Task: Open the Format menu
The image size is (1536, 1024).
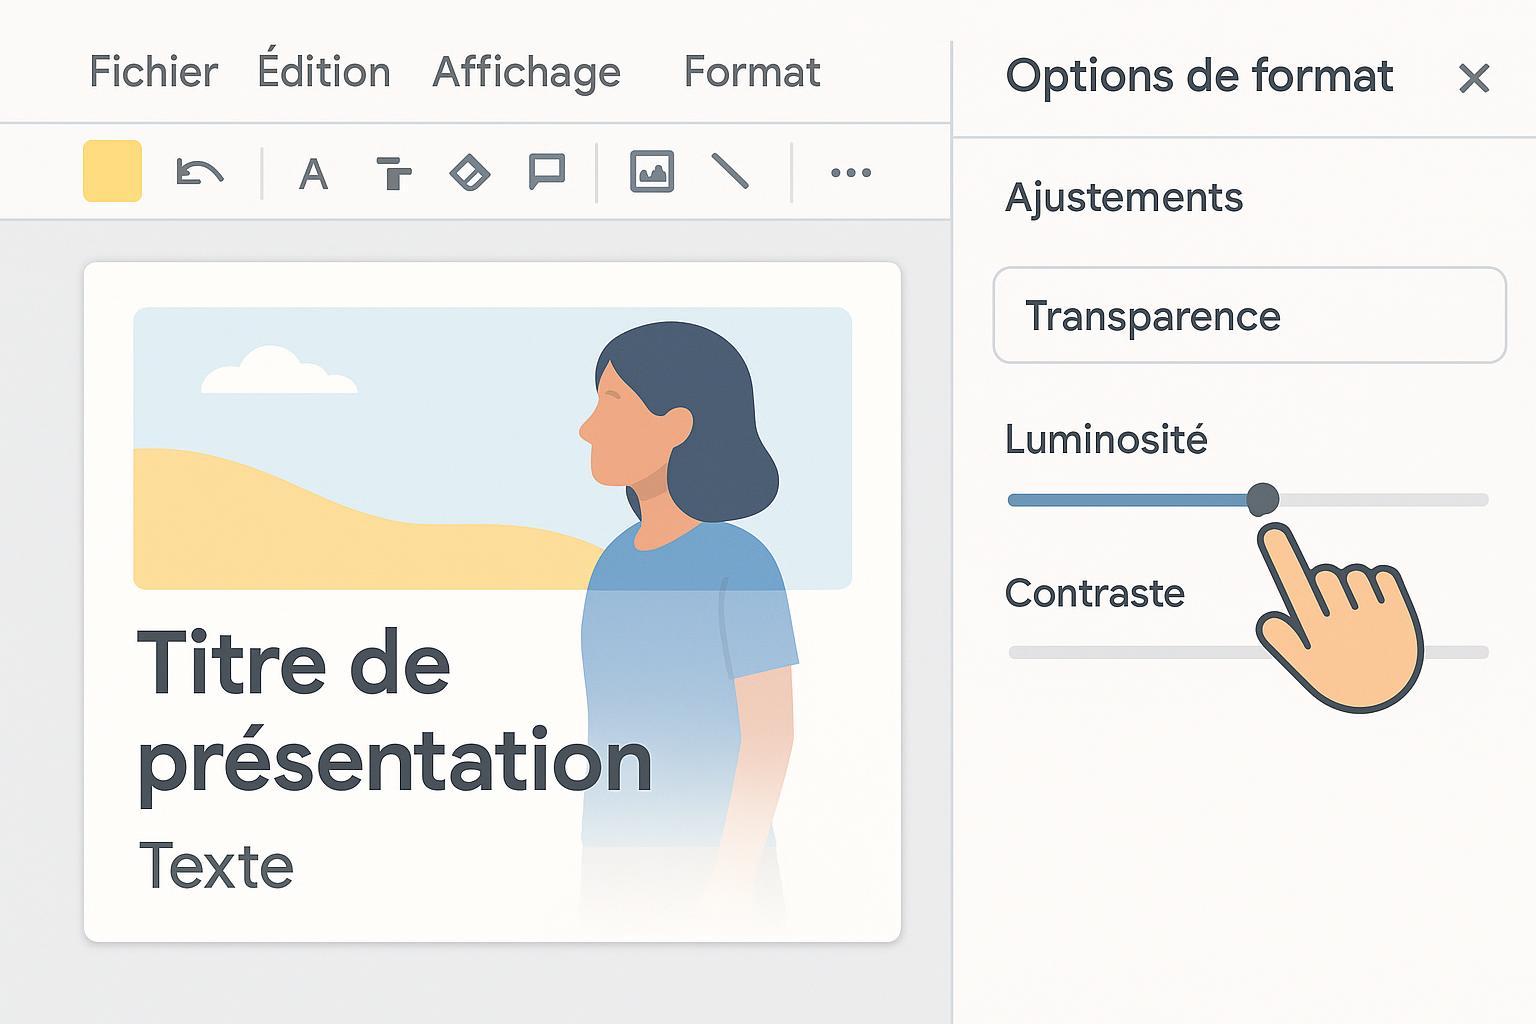Action: (752, 72)
